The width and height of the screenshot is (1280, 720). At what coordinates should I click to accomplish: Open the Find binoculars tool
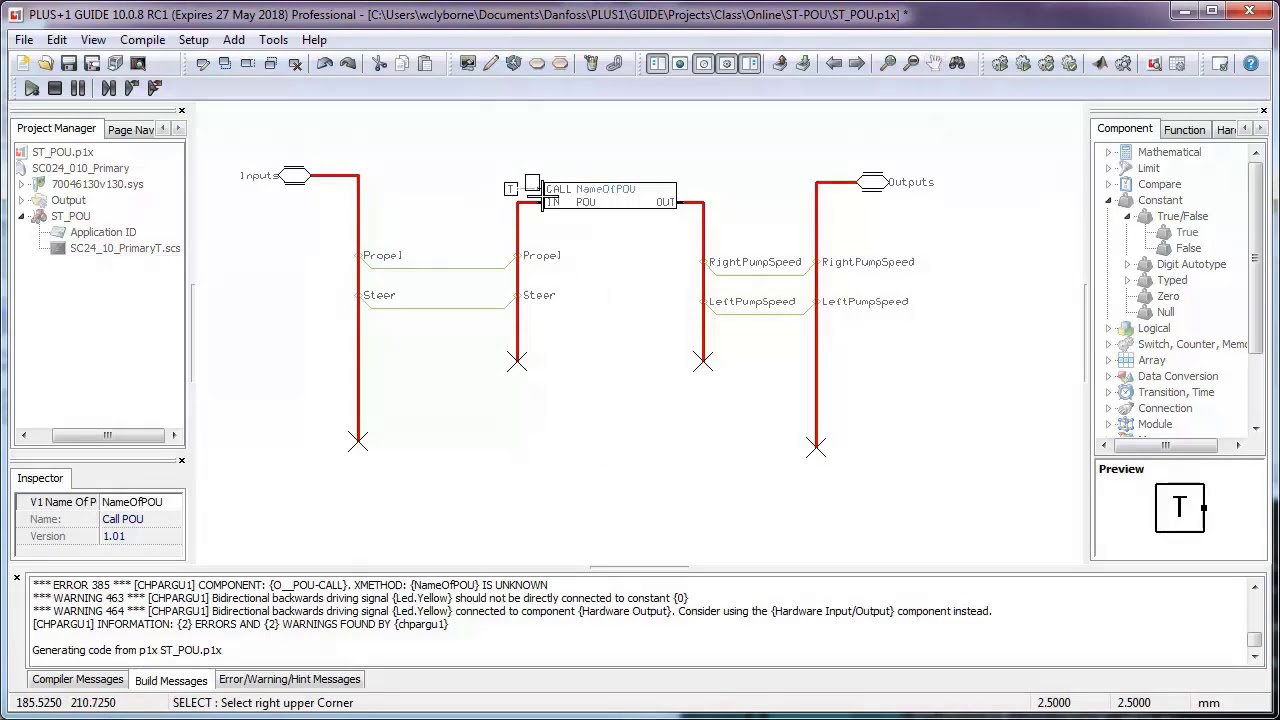pos(957,64)
